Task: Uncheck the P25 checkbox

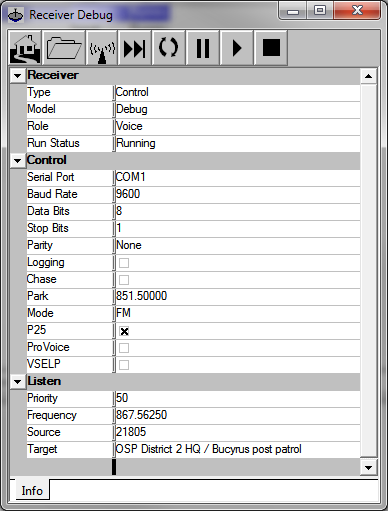Action: tap(124, 331)
